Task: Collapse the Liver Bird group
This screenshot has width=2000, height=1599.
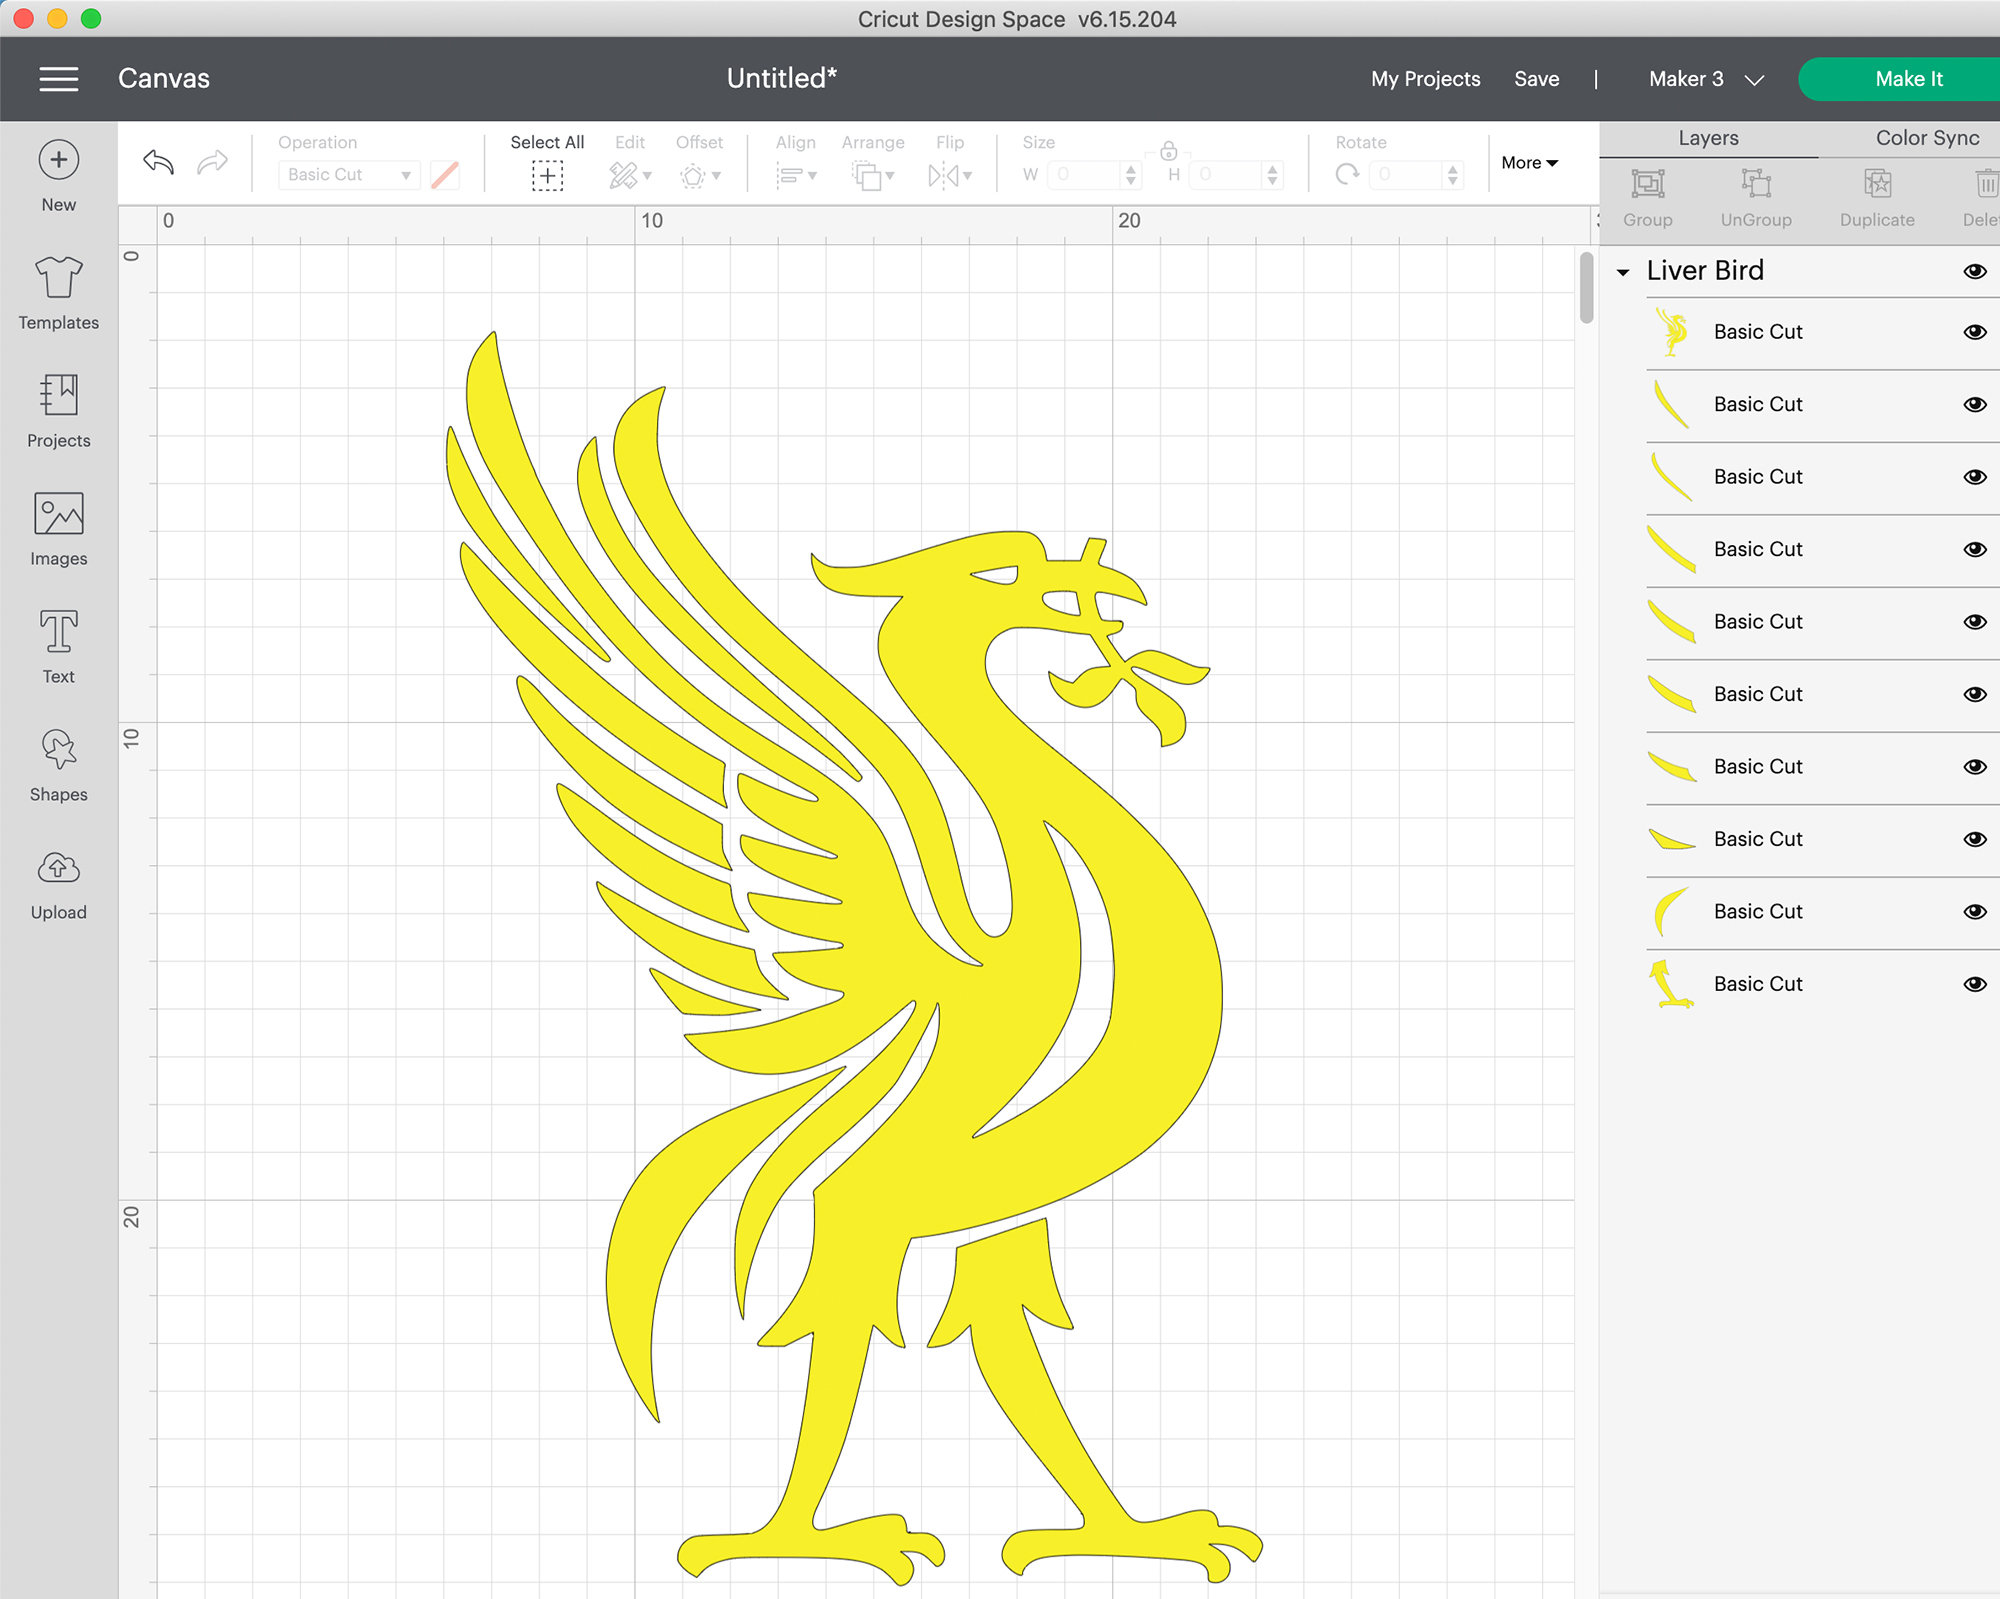Action: (1625, 271)
